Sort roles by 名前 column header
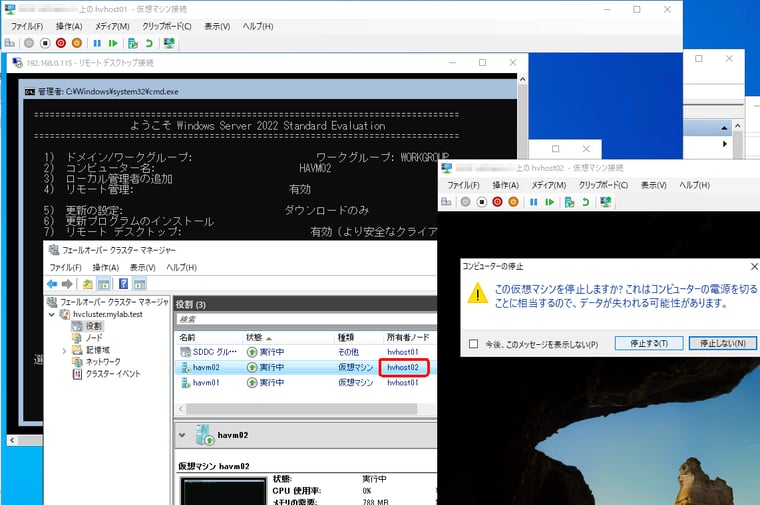 pos(208,337)
